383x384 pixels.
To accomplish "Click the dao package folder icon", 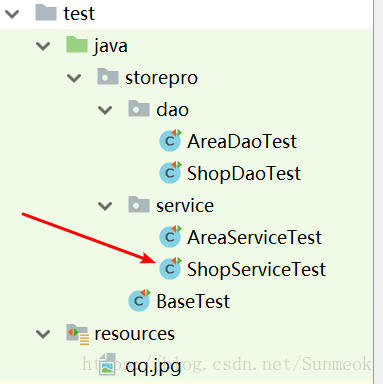I will (x=139, y=109).
